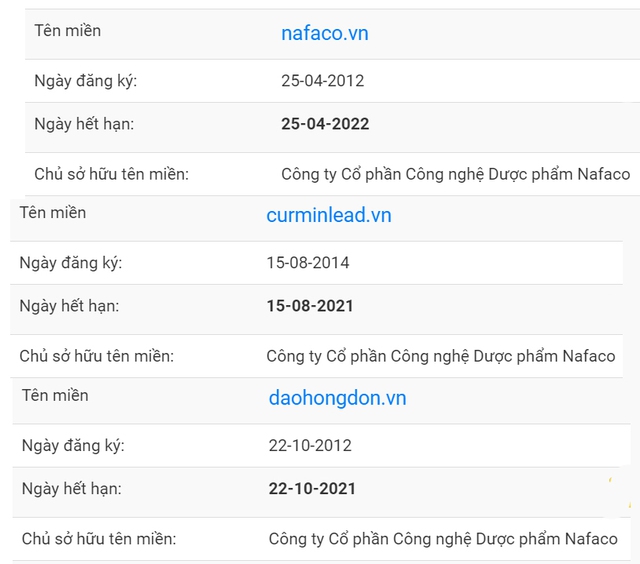
Task: Click 'Ngày hết hạn:' label beside 15-08-2021
Action: pos(69,306)
